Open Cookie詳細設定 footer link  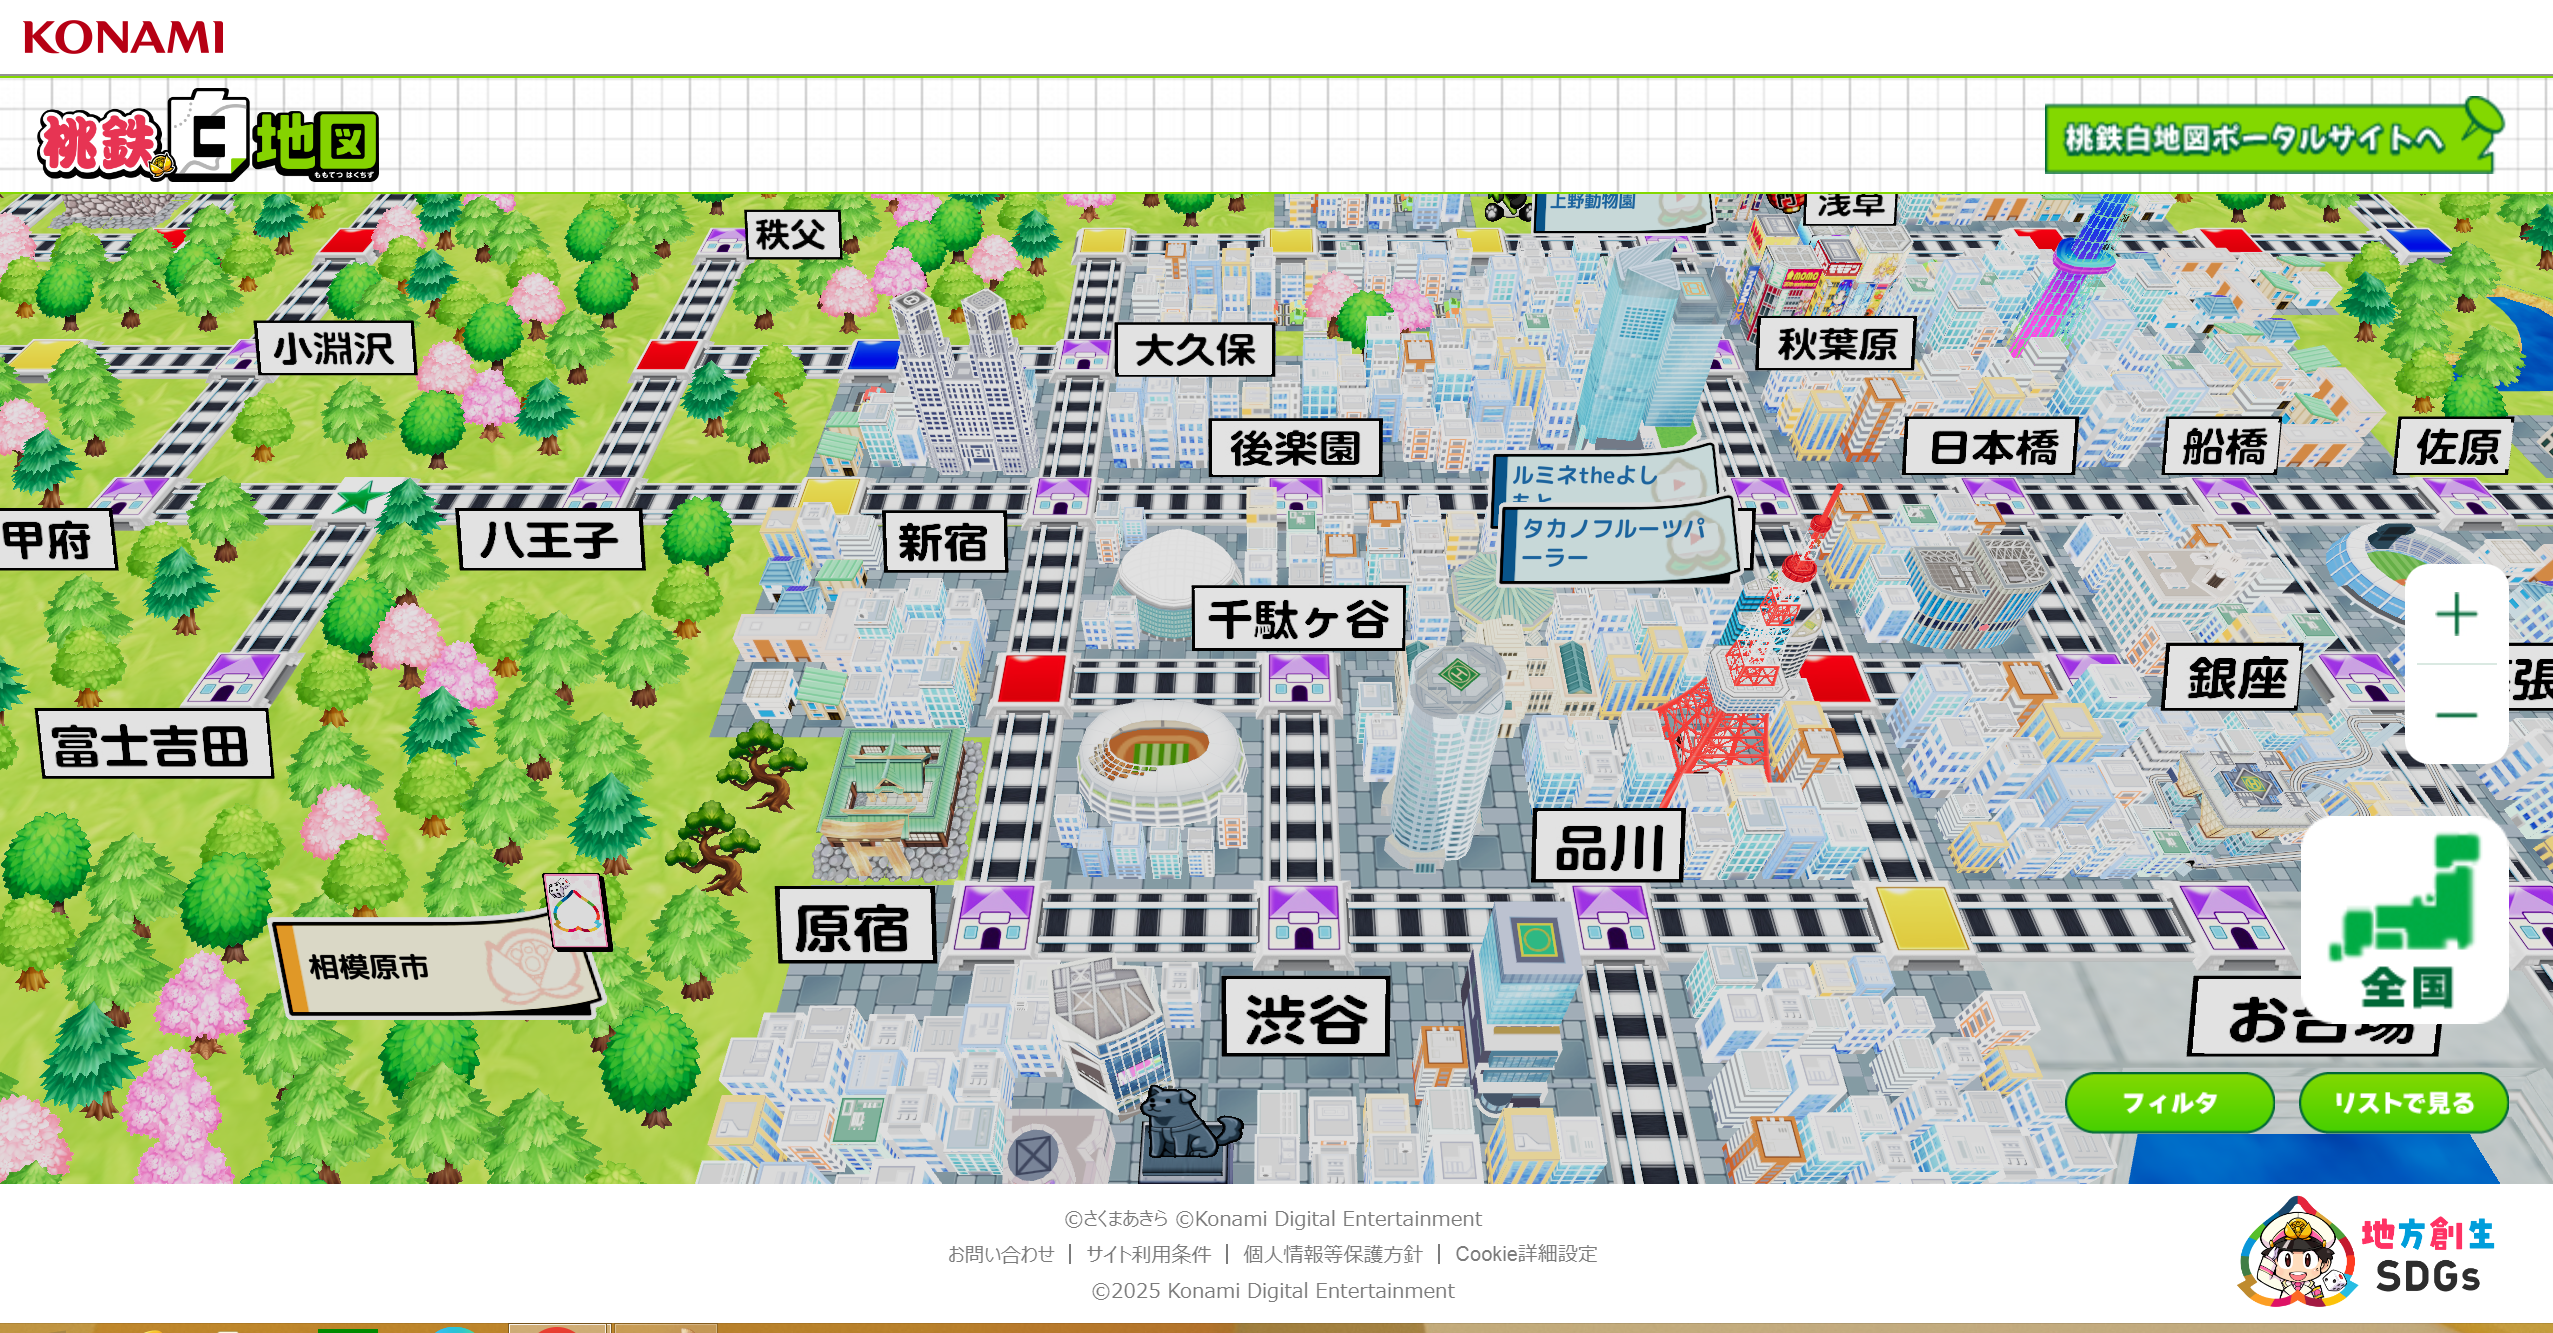[x=1526, y=1254]
